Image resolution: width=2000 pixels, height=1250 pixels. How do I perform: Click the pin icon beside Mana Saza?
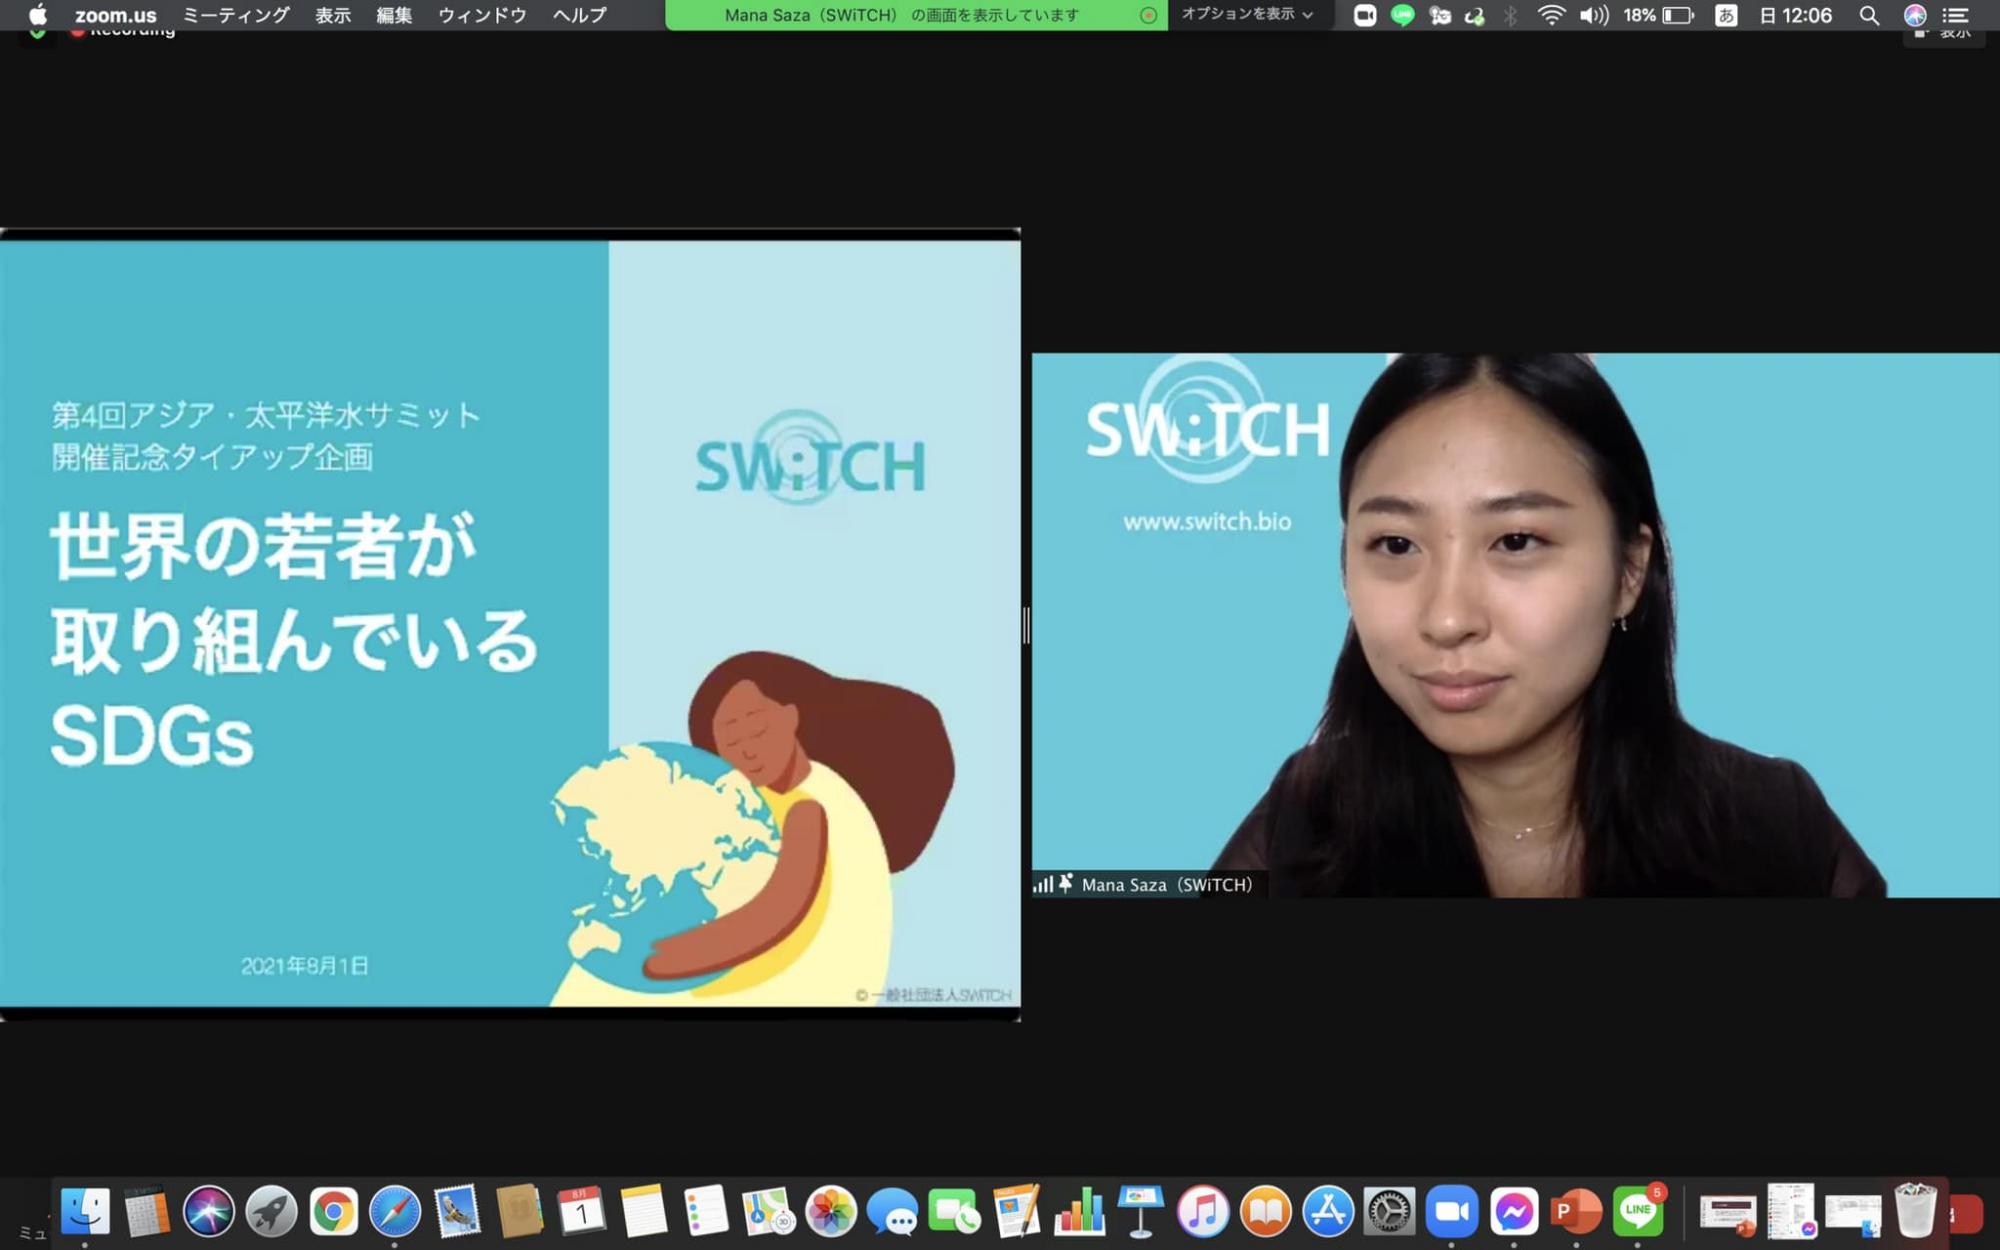(1066, 884)
